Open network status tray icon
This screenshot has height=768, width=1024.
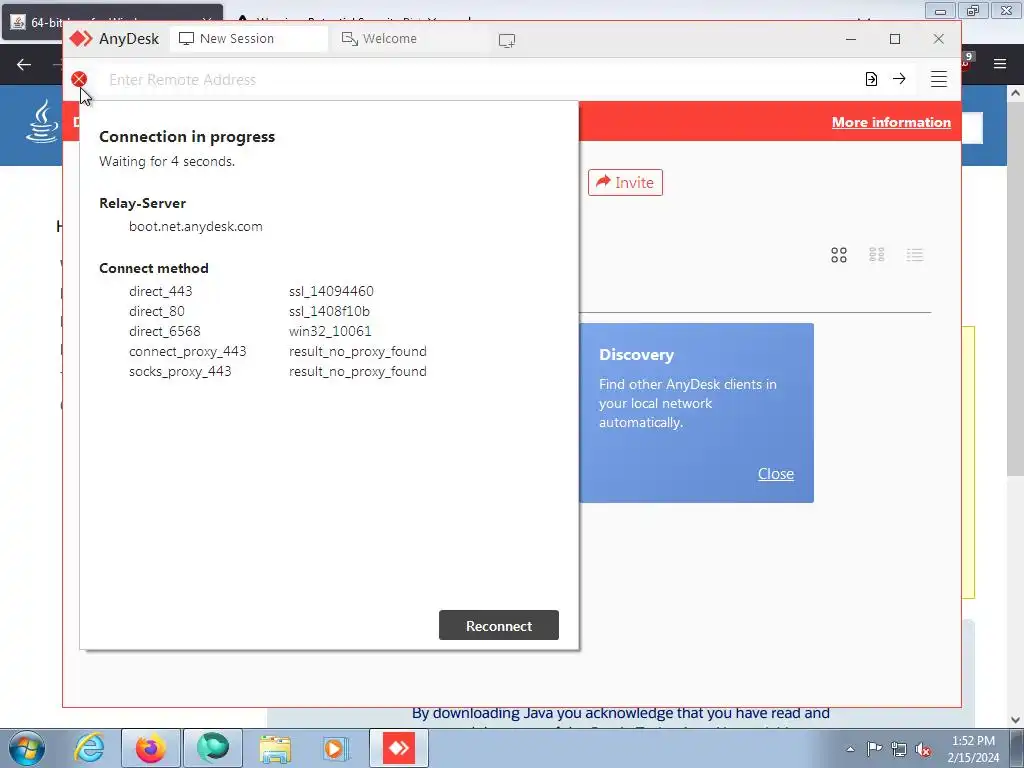[899, 749]
